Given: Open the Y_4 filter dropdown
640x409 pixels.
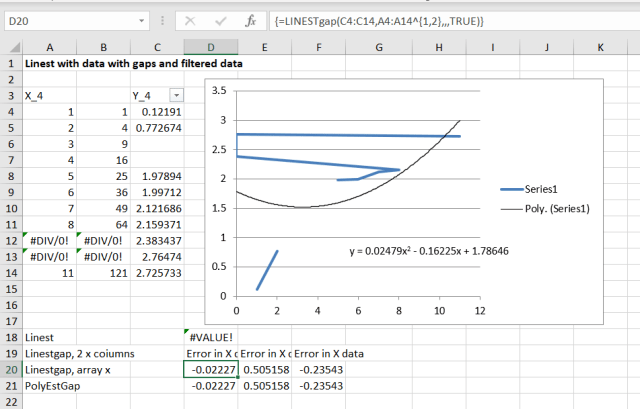Looking at the screenshot, I should coord(176,95).
